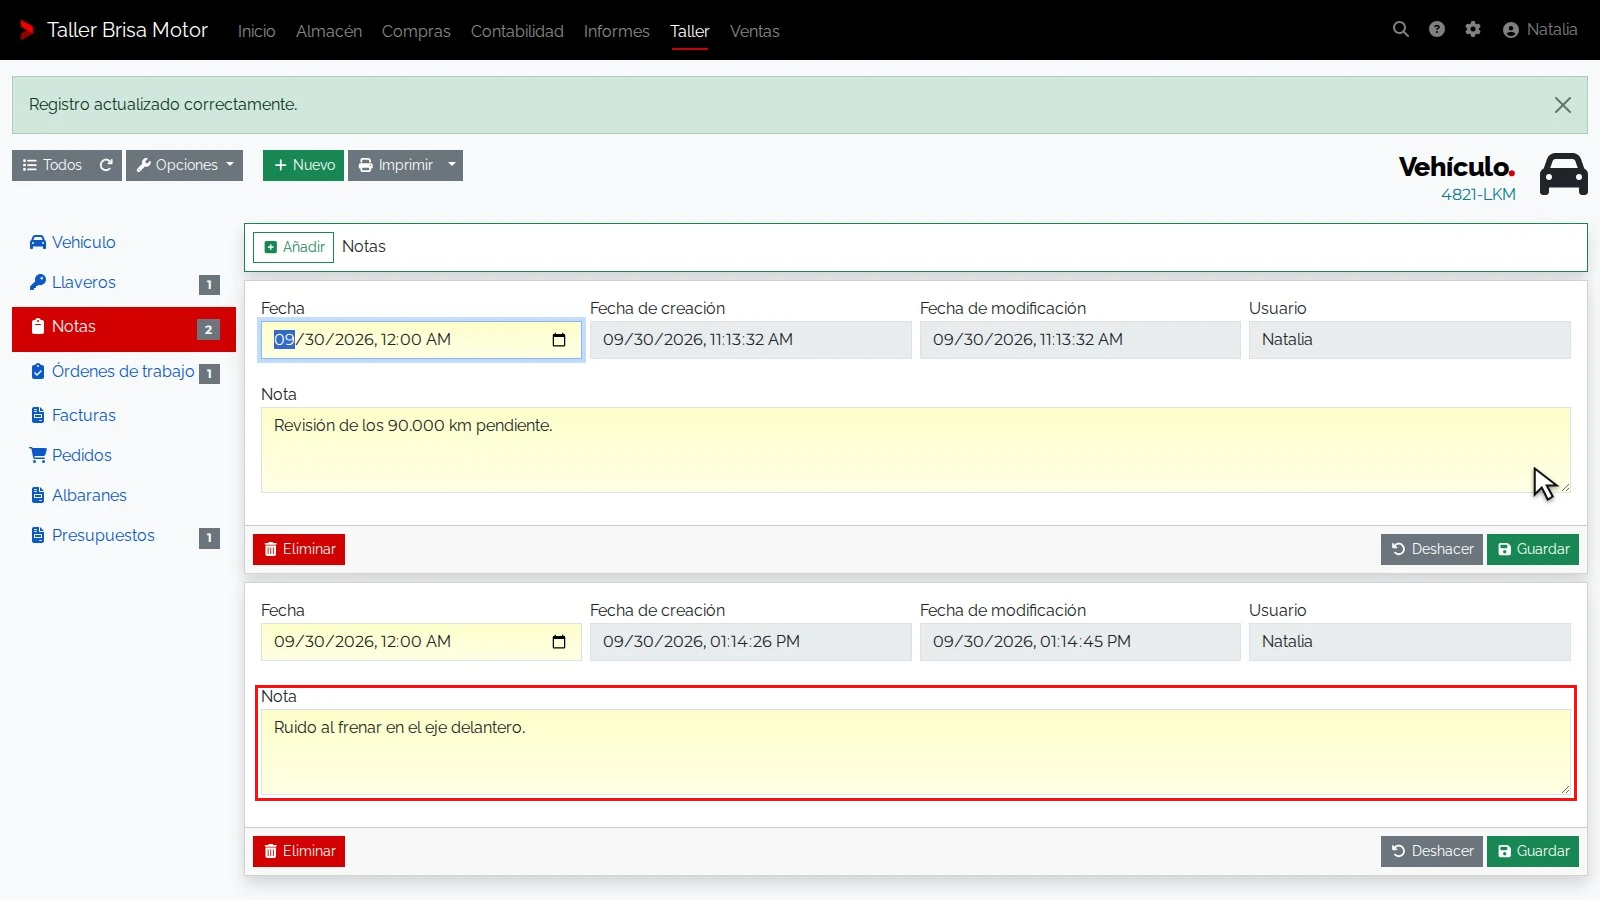Go to the Inicio menu
The height and width of the screenshot is (900, 1600).
(x=257, y=31)
